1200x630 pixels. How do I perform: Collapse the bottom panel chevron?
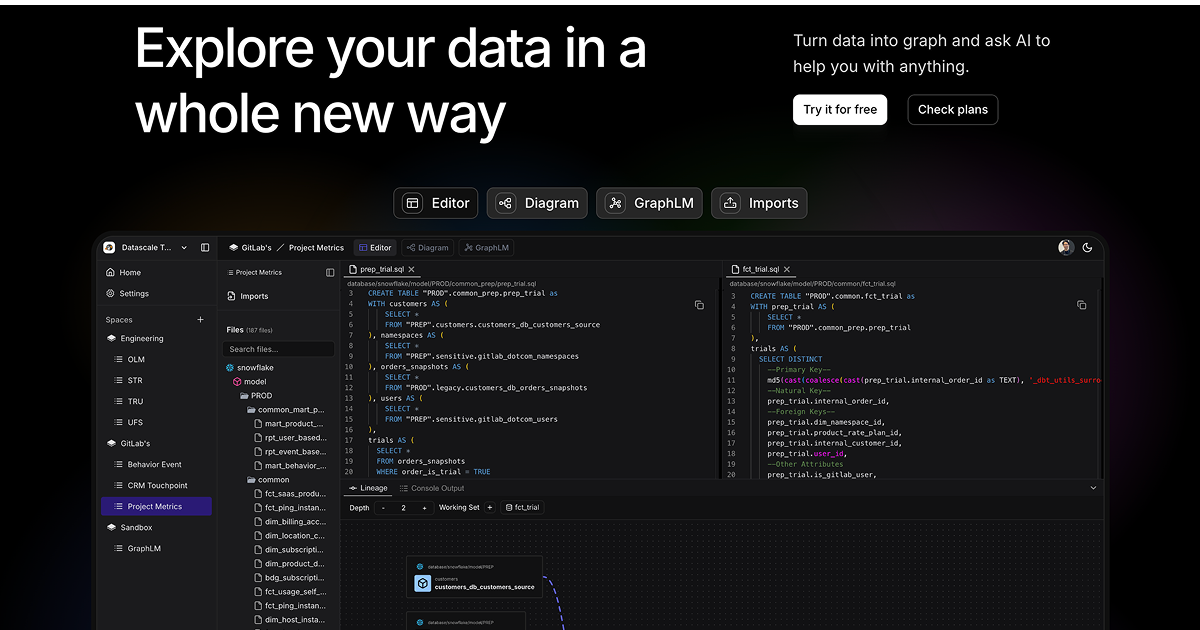pyautogui.click(x=1093, y=488)
